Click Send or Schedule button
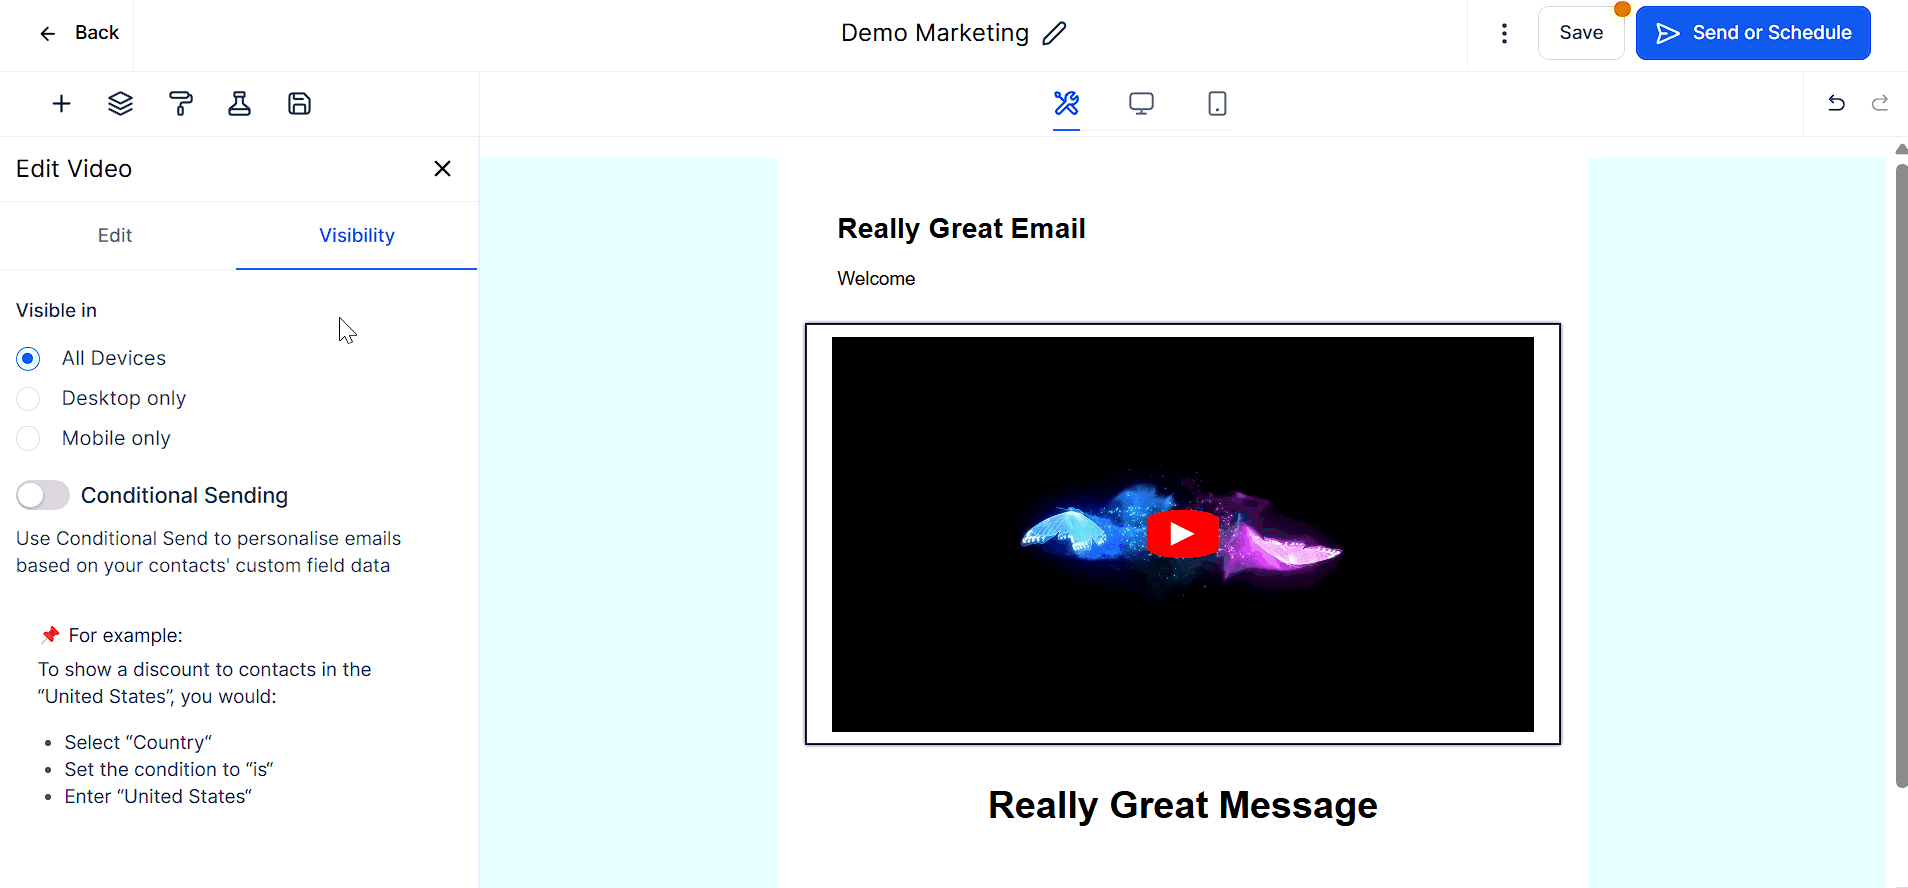This screenshot has height=888, width=1908. [x=1753, y=33]
